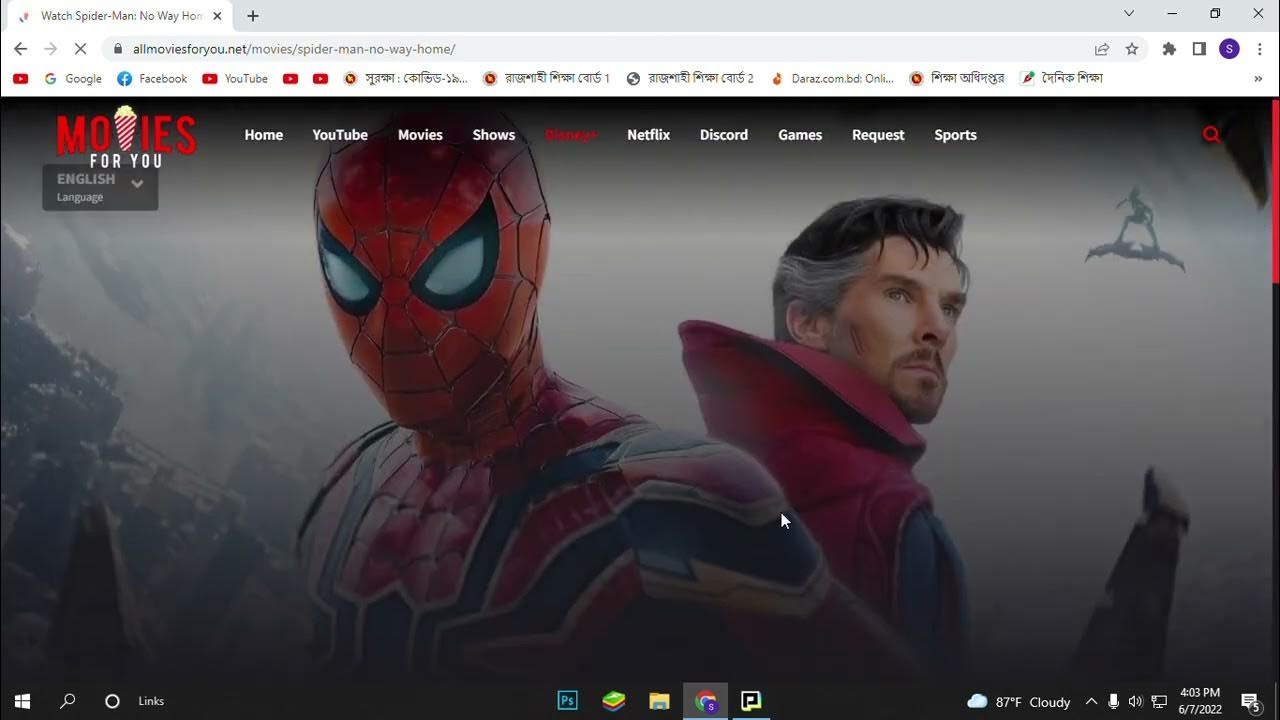This screenshot has width=1280, height=720.
Task: Click the Links toolbar label
Action: pos(151,701)
